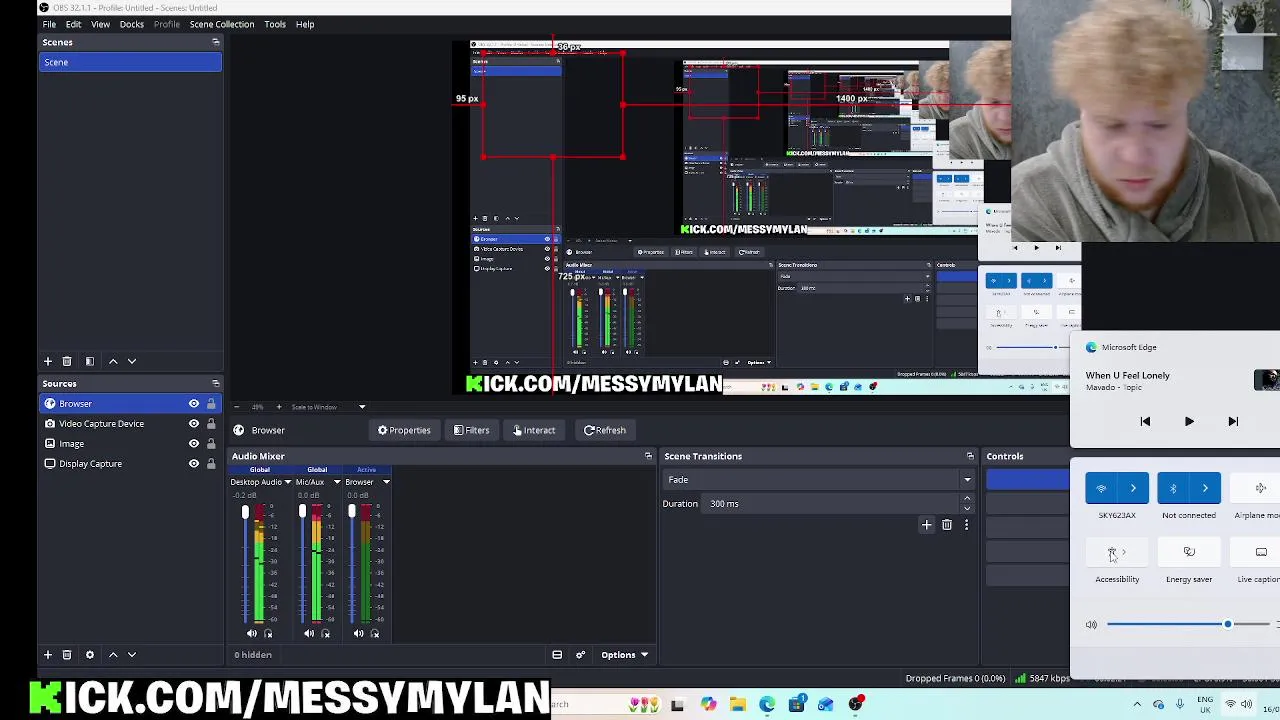Adjust system volume slider
This screenshot has height=720, width=1280.
click(x=1186, y=624)
